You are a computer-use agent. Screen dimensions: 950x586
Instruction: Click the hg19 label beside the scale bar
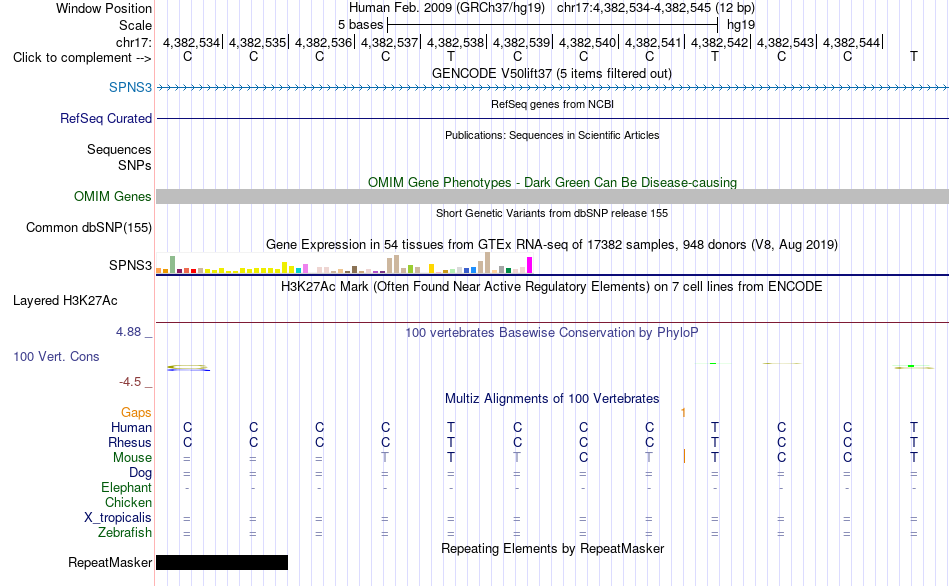click(741, 25)
